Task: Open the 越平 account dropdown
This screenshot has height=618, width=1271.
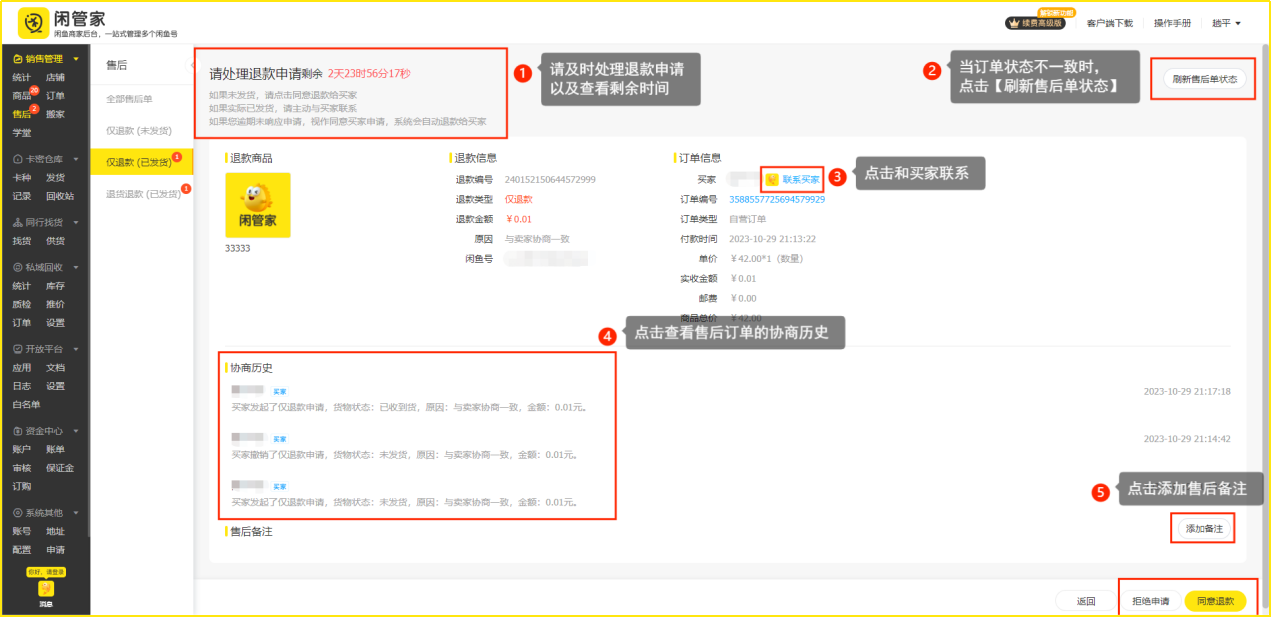Action: (1226, 23)
